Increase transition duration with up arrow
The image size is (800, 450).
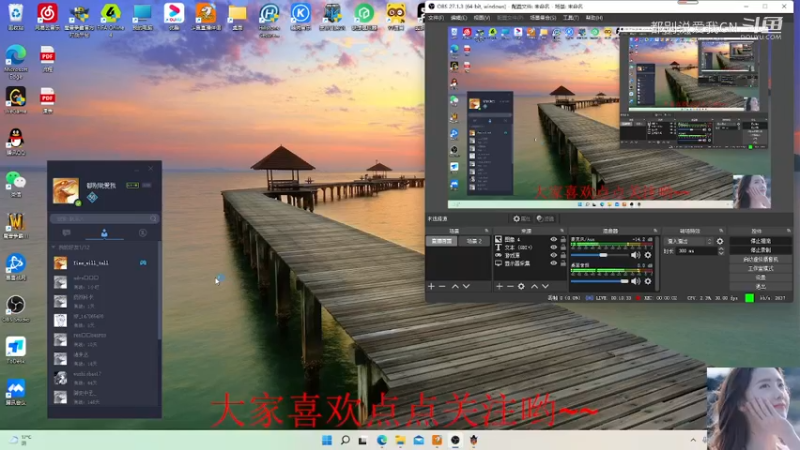[721, 249]
